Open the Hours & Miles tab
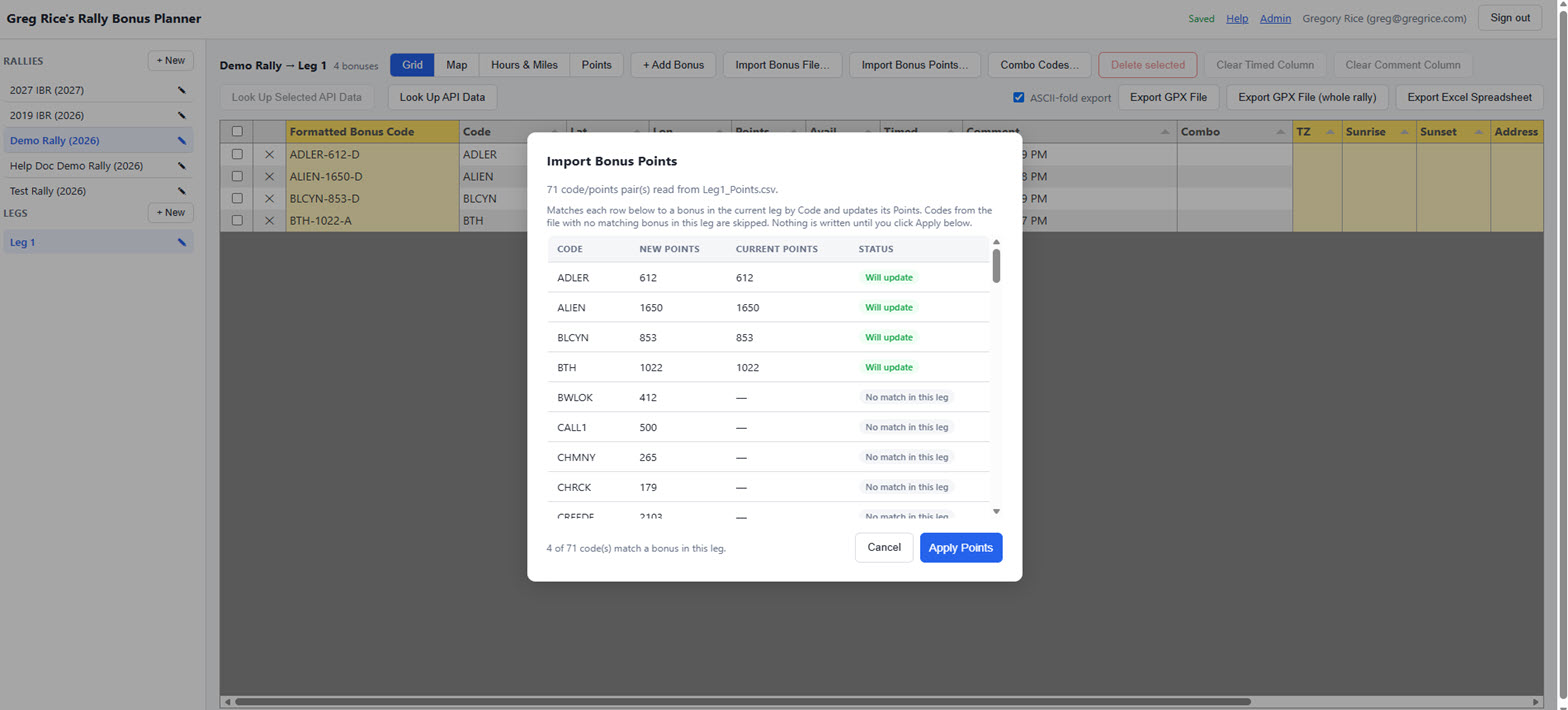This screenshot has width=1568, height=710. pyautogui.click(x=524, y=65)
